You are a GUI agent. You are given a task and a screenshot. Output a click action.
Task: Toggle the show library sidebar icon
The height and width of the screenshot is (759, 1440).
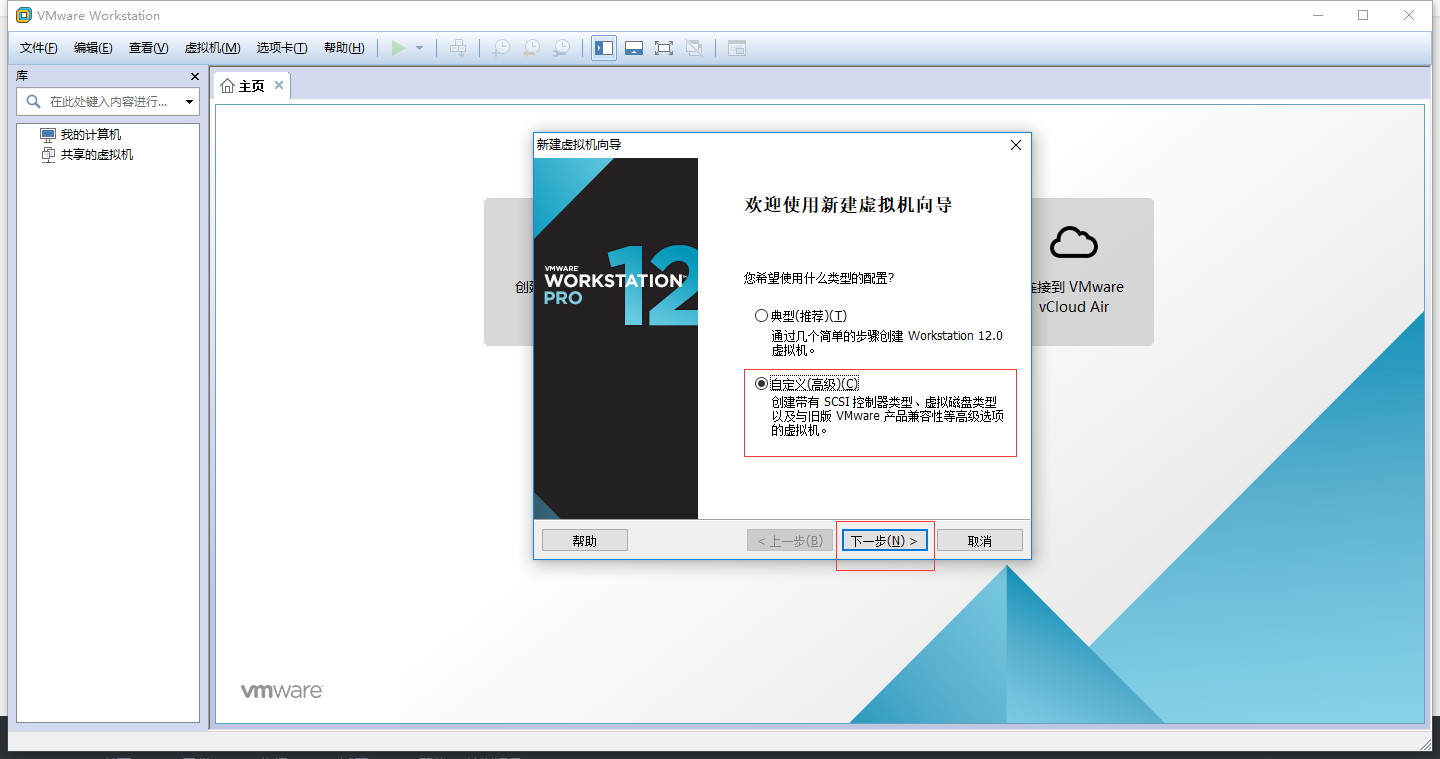pos(604,48)
